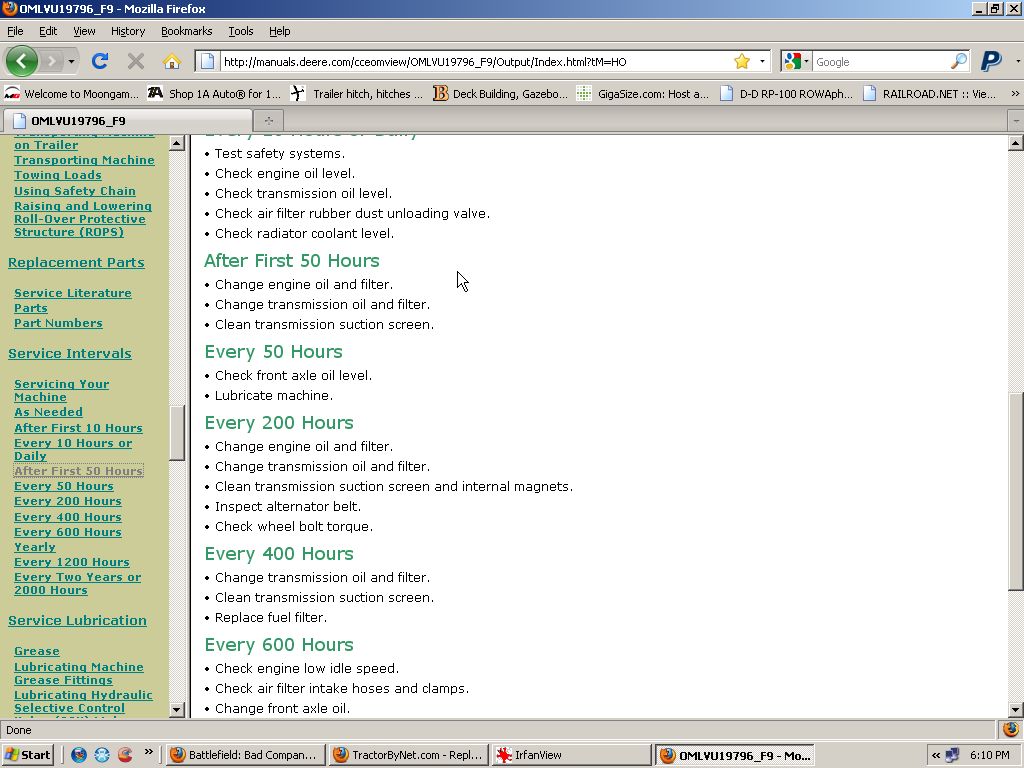Click the Windows Start button
The width and height of the screenshot is (1024, 768).
(x=28, y=755)
